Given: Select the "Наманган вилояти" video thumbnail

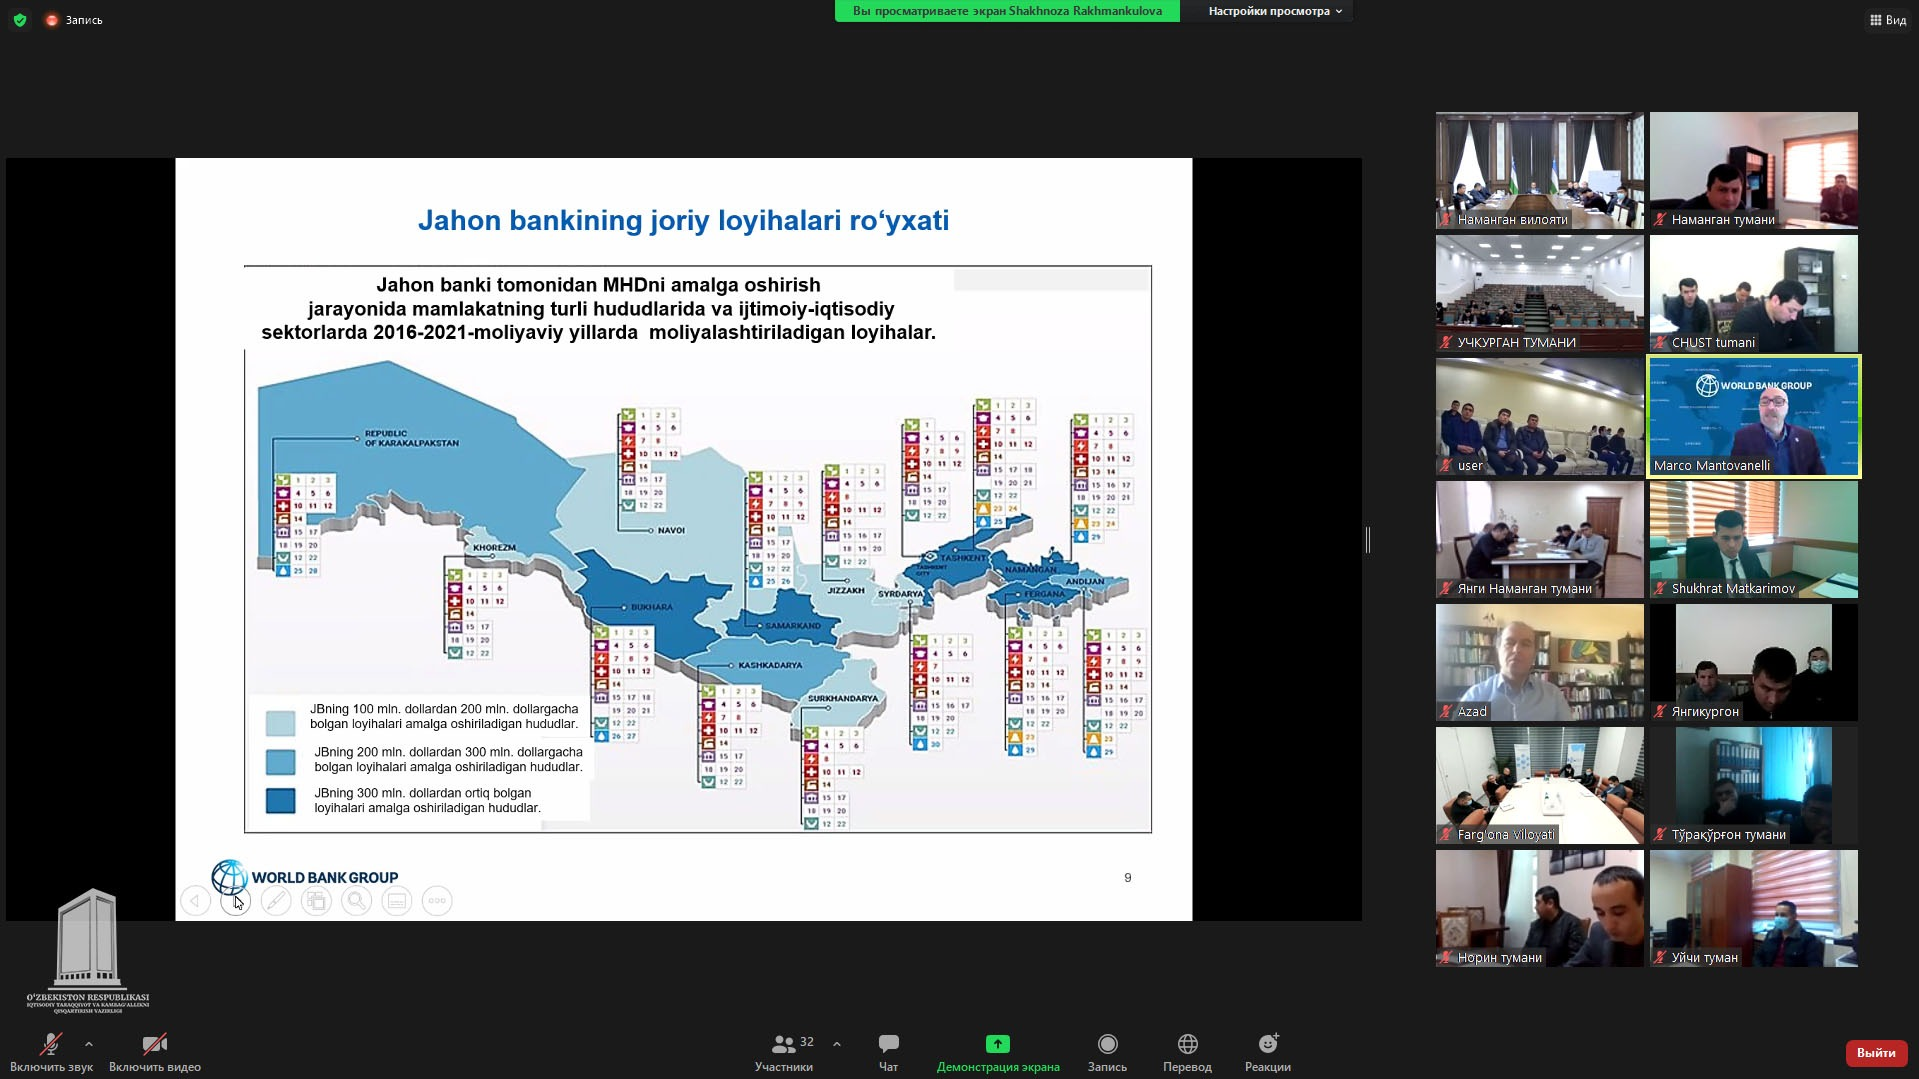Looking at the screenshot, I should coord(1540,170).
